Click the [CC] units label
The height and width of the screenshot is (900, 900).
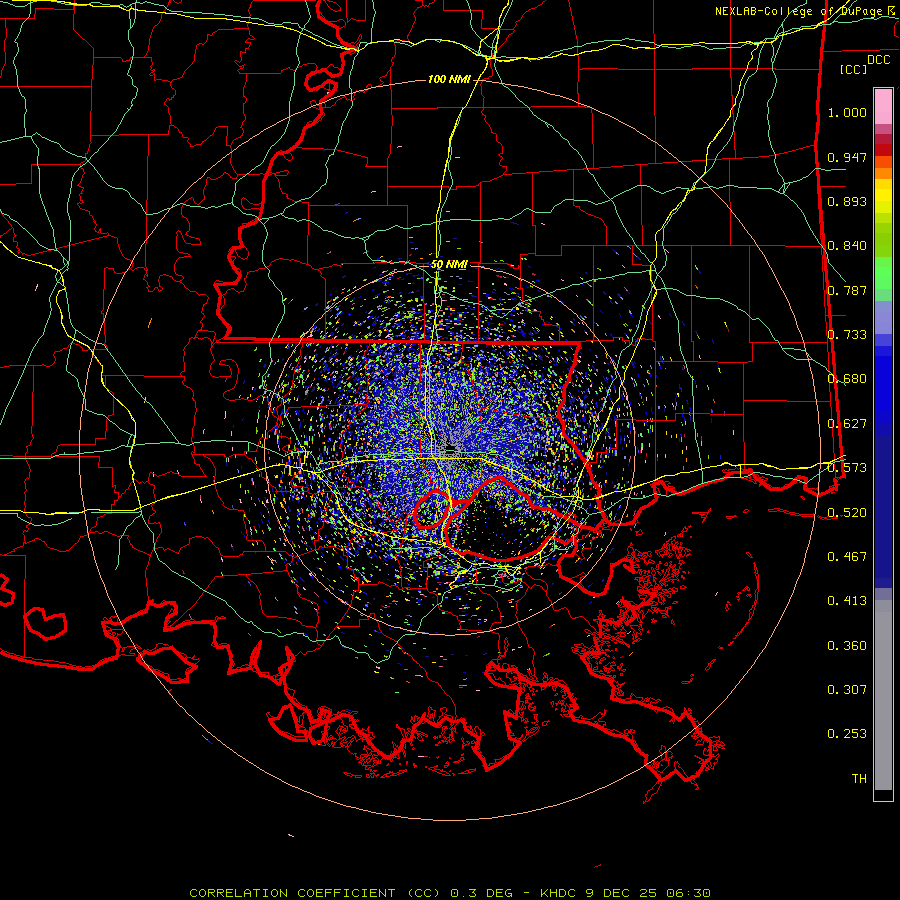[854, 69]
